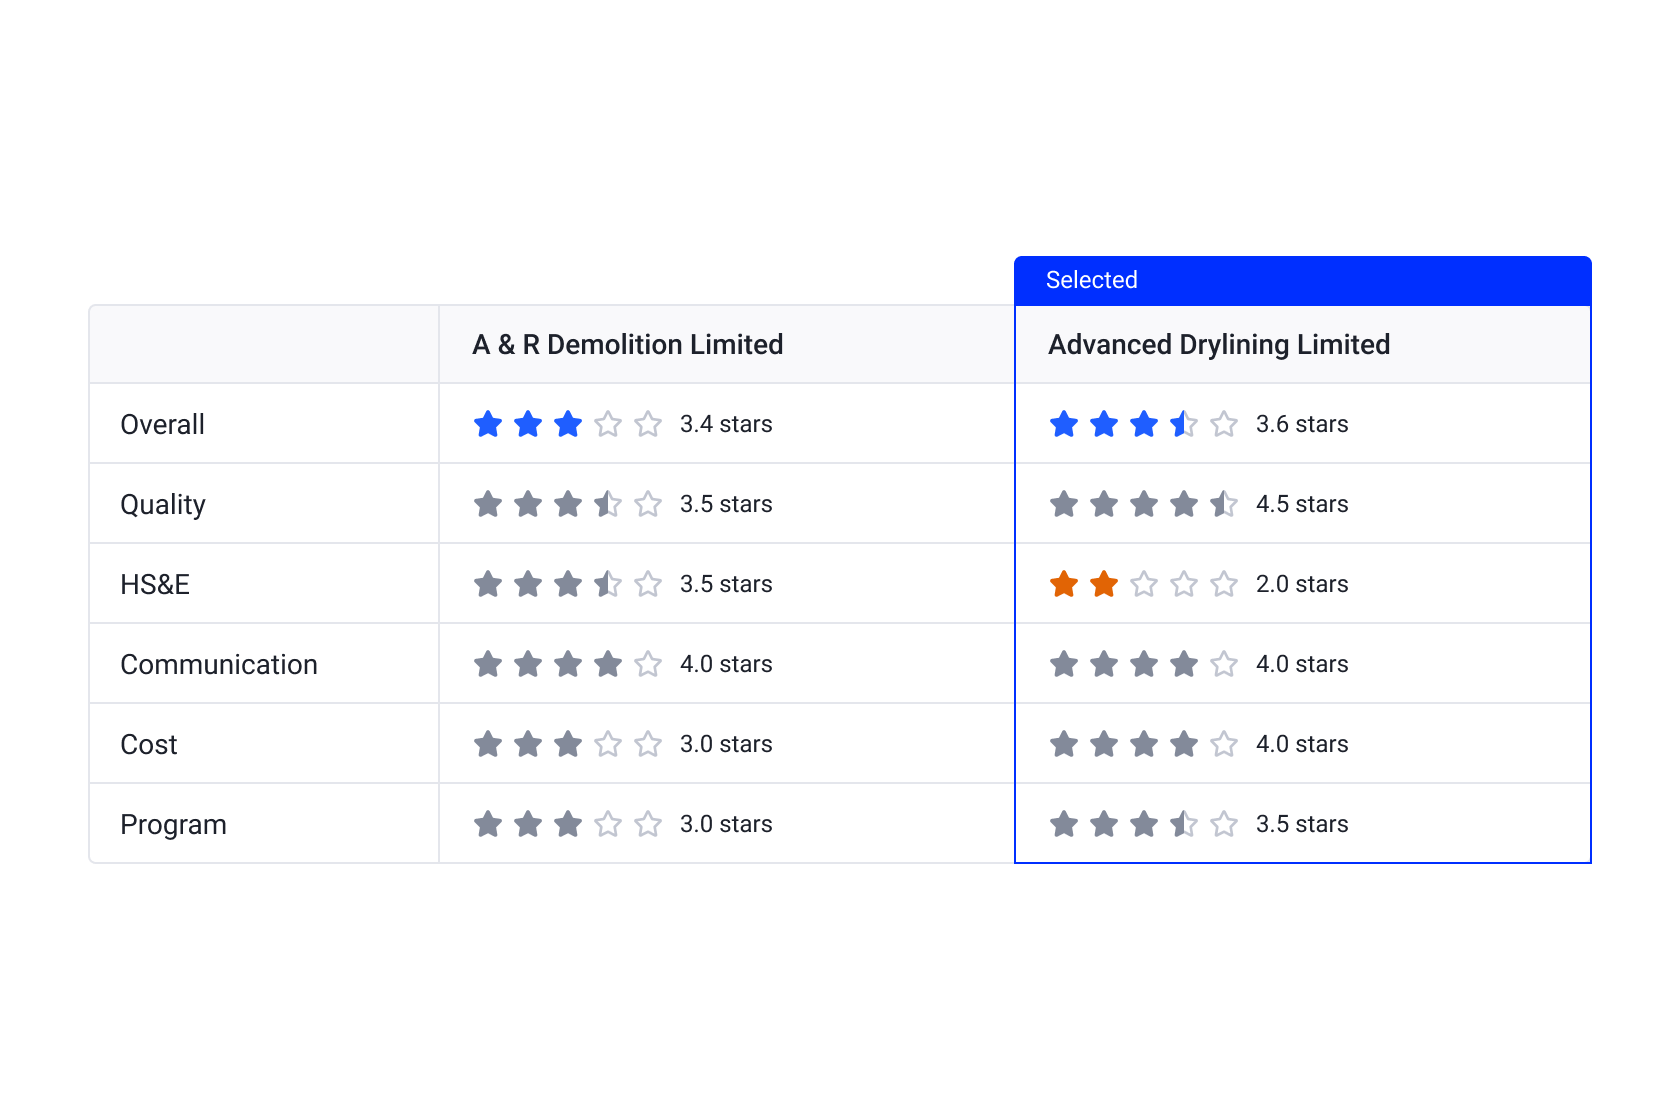
Task: Click A & R Demolition's 3.0 stars Cost value
Action: pyautogui.click(x=726, y=744)
